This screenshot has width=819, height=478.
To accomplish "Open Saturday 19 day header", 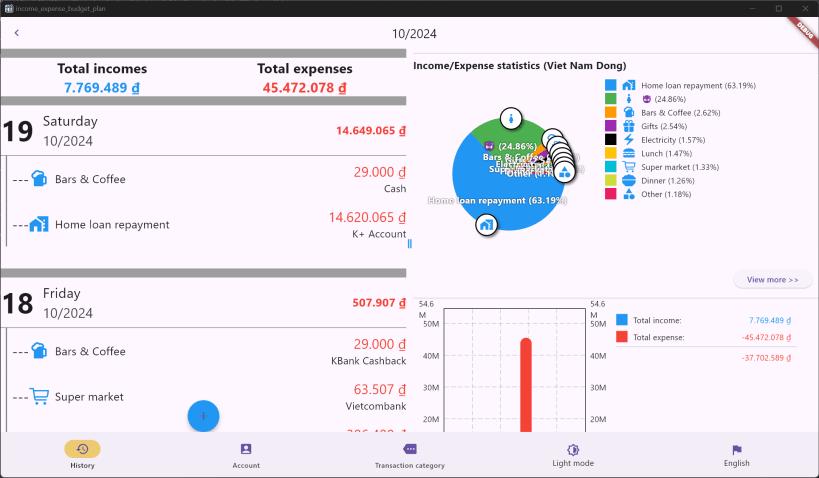I will (x=203, y=131).
